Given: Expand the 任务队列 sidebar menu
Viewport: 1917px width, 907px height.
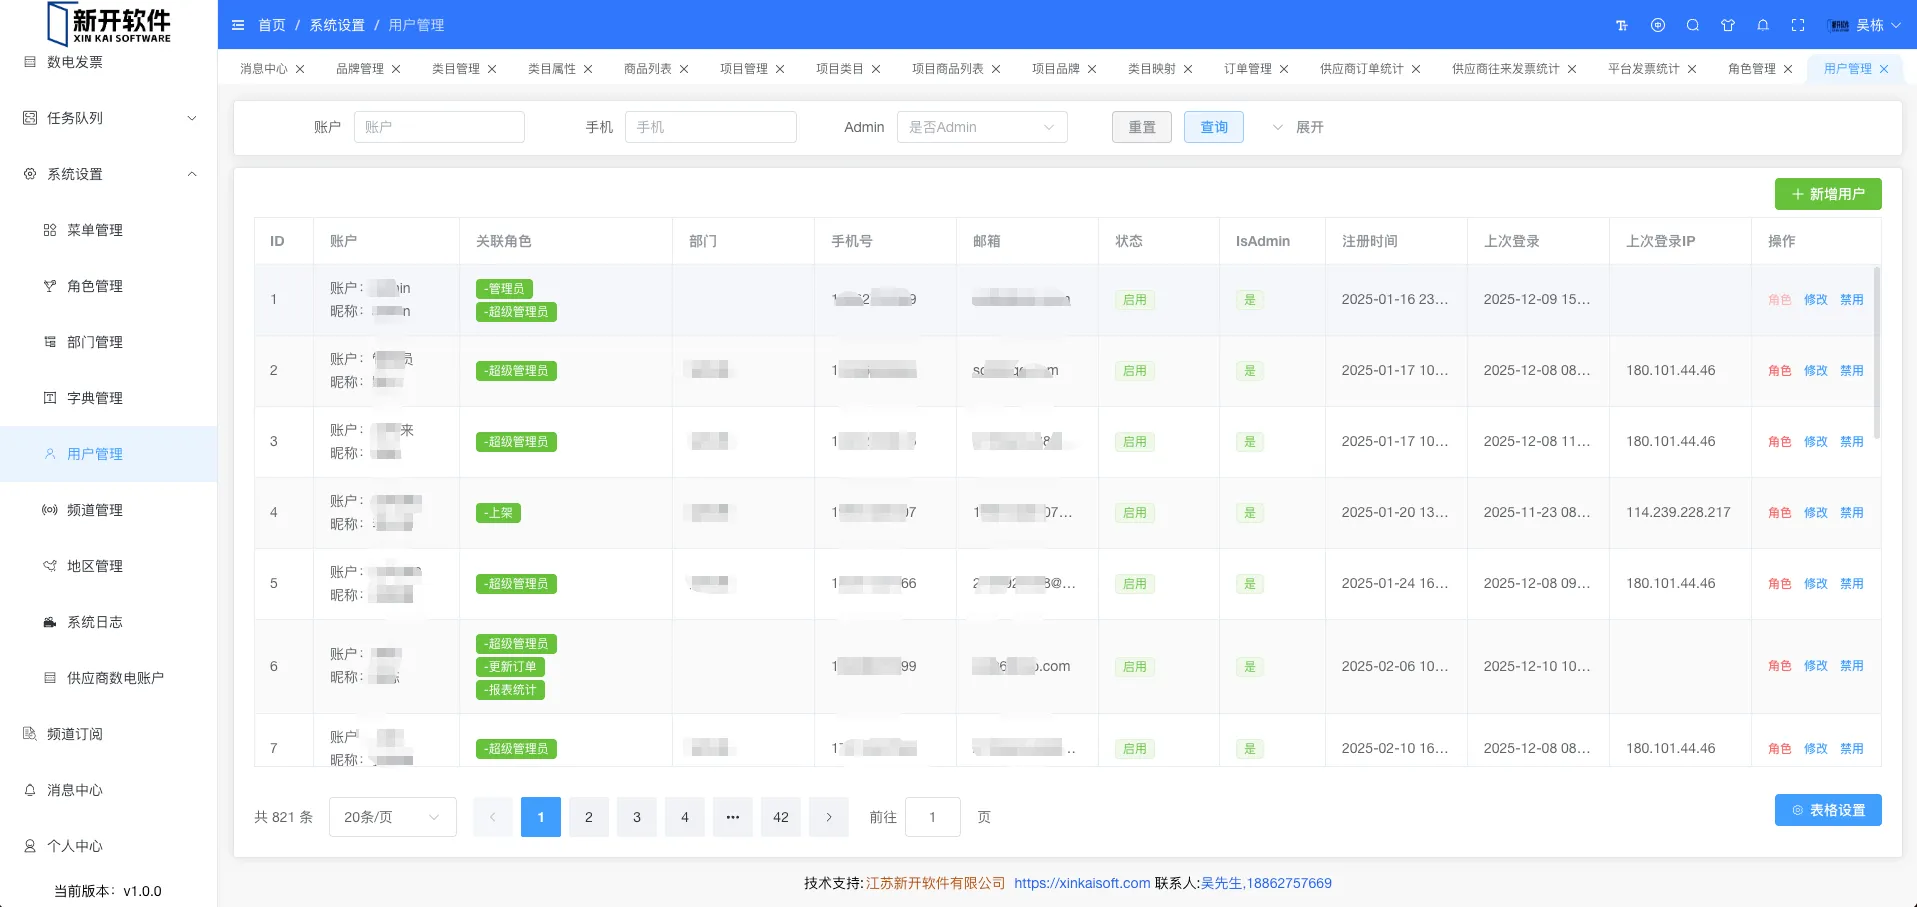Looking at the screenshot, I should pos(109,118).
